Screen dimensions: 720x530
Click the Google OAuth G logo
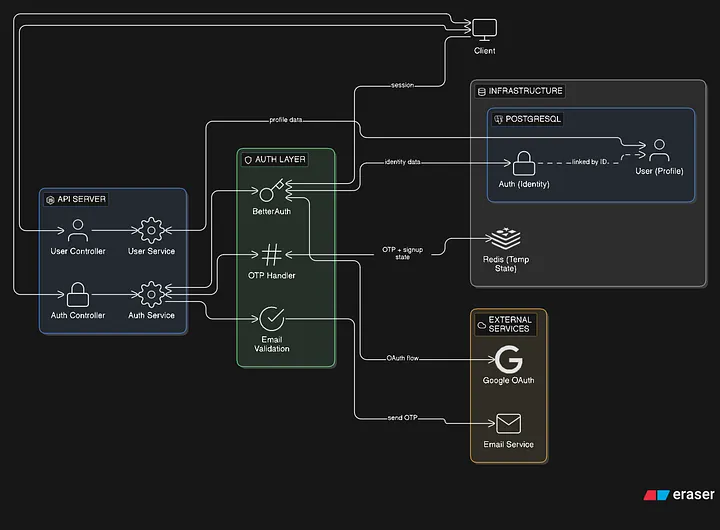tap(508, 359)
